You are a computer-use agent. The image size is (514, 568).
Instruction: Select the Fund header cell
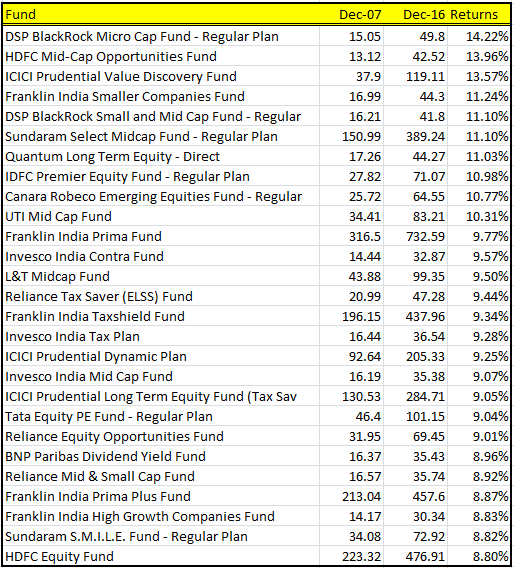161,14
